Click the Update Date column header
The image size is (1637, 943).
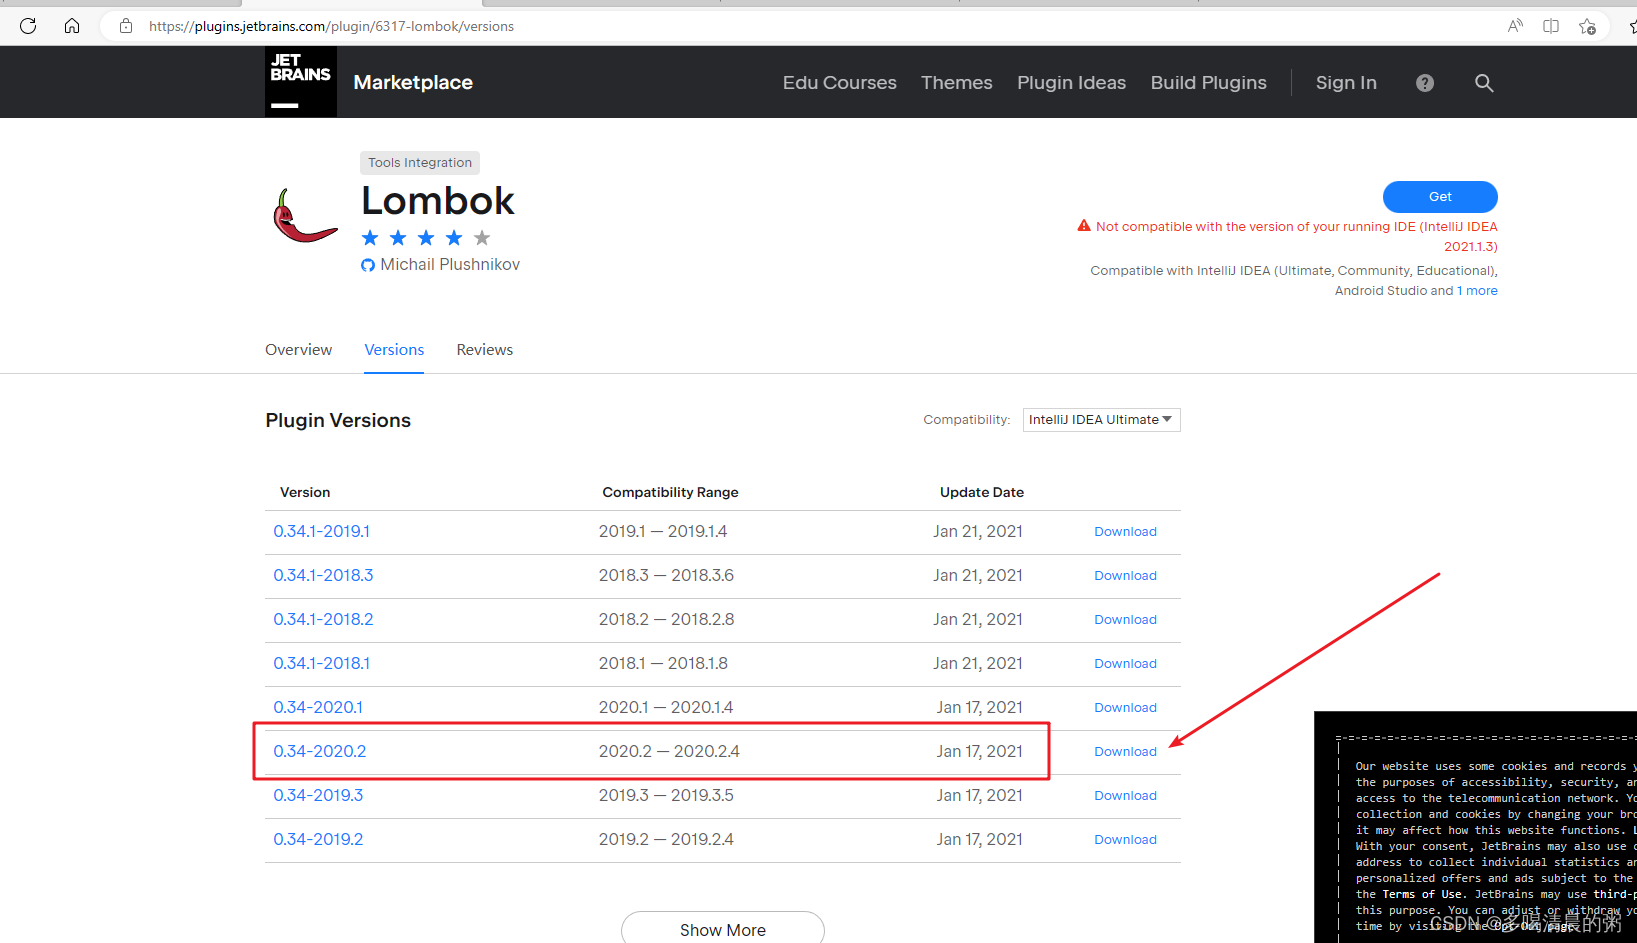[982, 493]
